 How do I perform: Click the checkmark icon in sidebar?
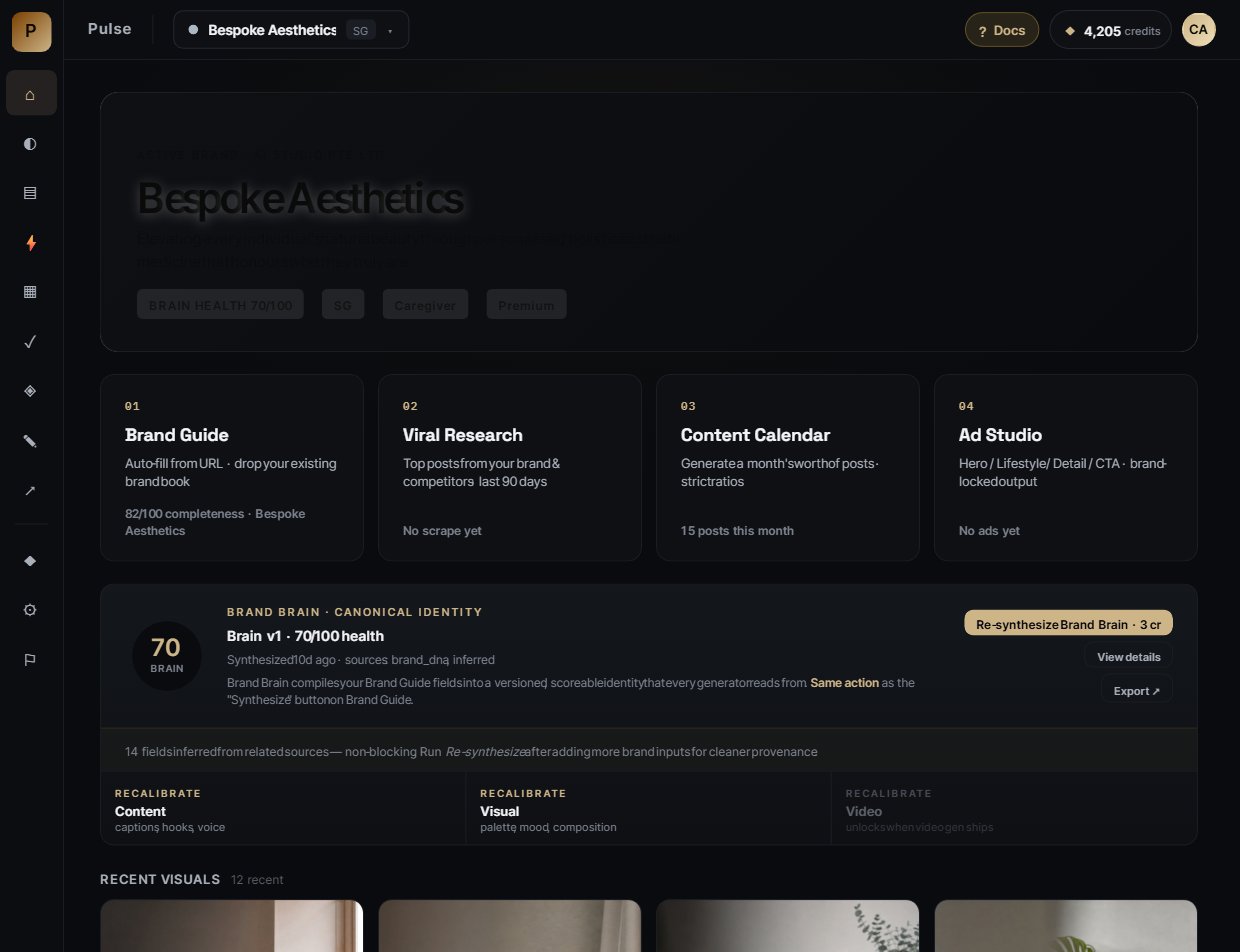click(x=31, y=342)
